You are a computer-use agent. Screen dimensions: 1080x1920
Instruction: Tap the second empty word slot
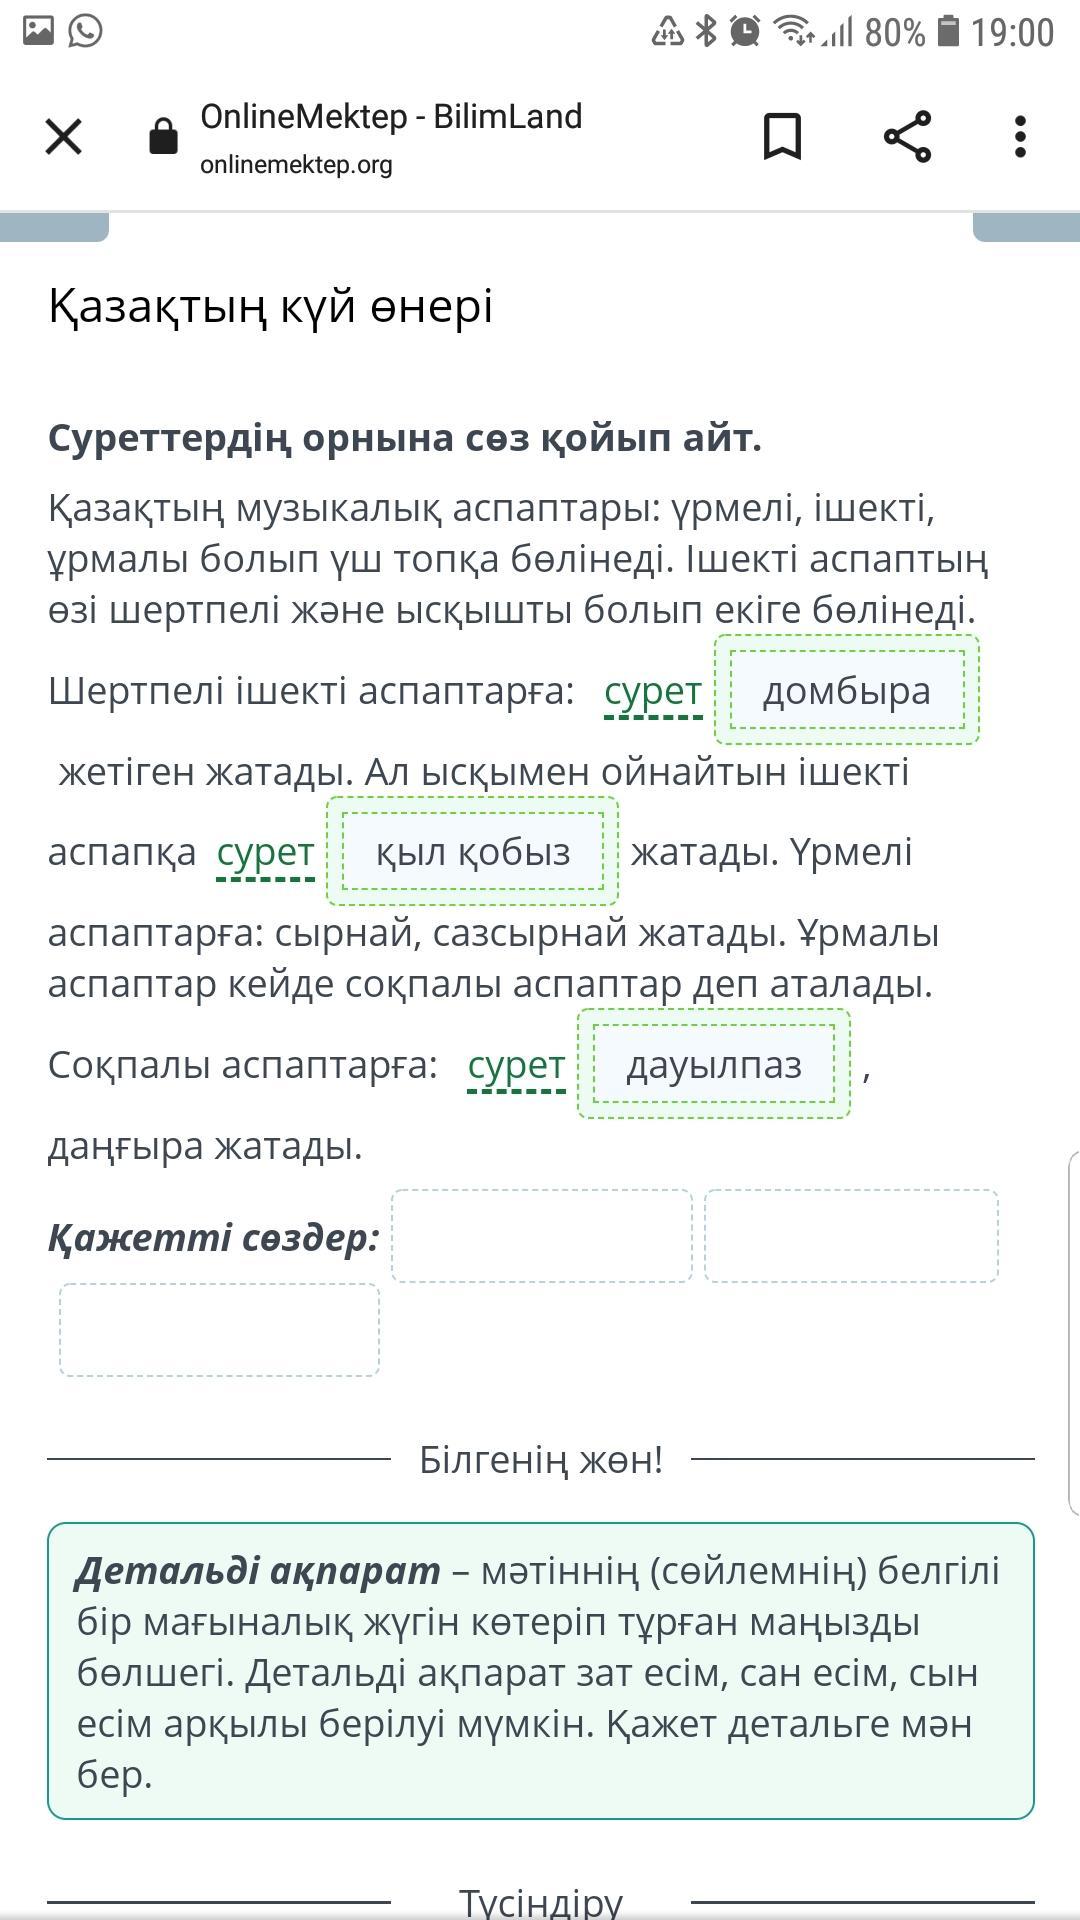click(851, 1236)
